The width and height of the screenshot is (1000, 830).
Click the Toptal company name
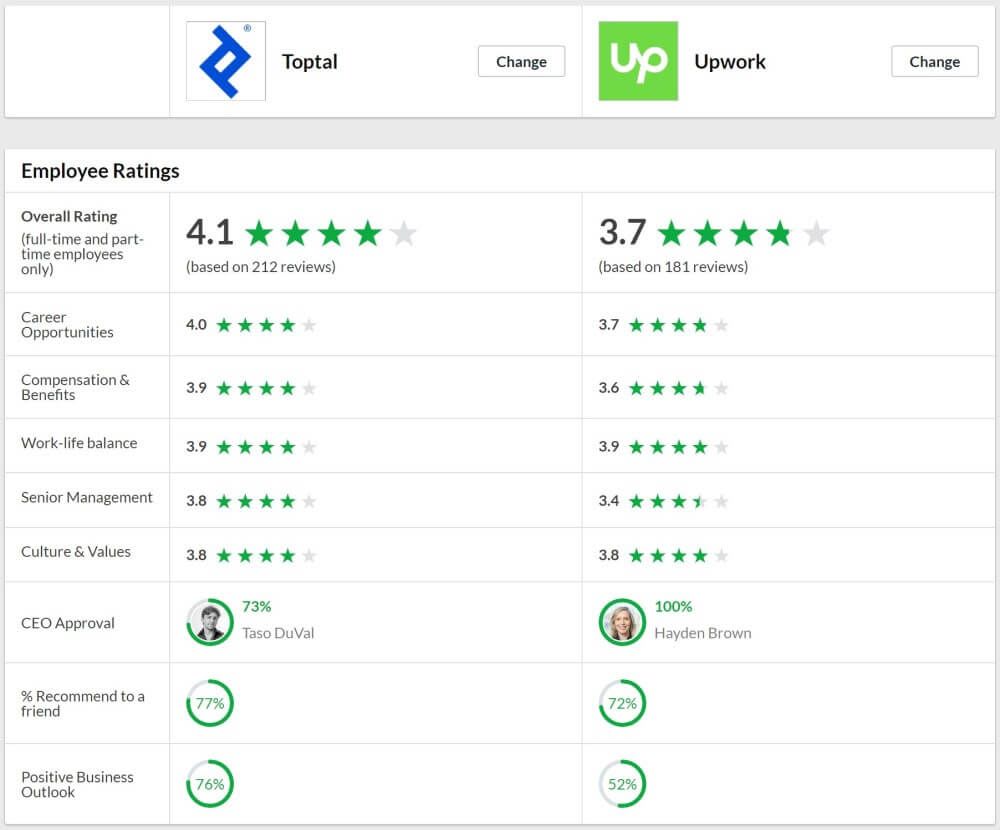pos(310,62)
